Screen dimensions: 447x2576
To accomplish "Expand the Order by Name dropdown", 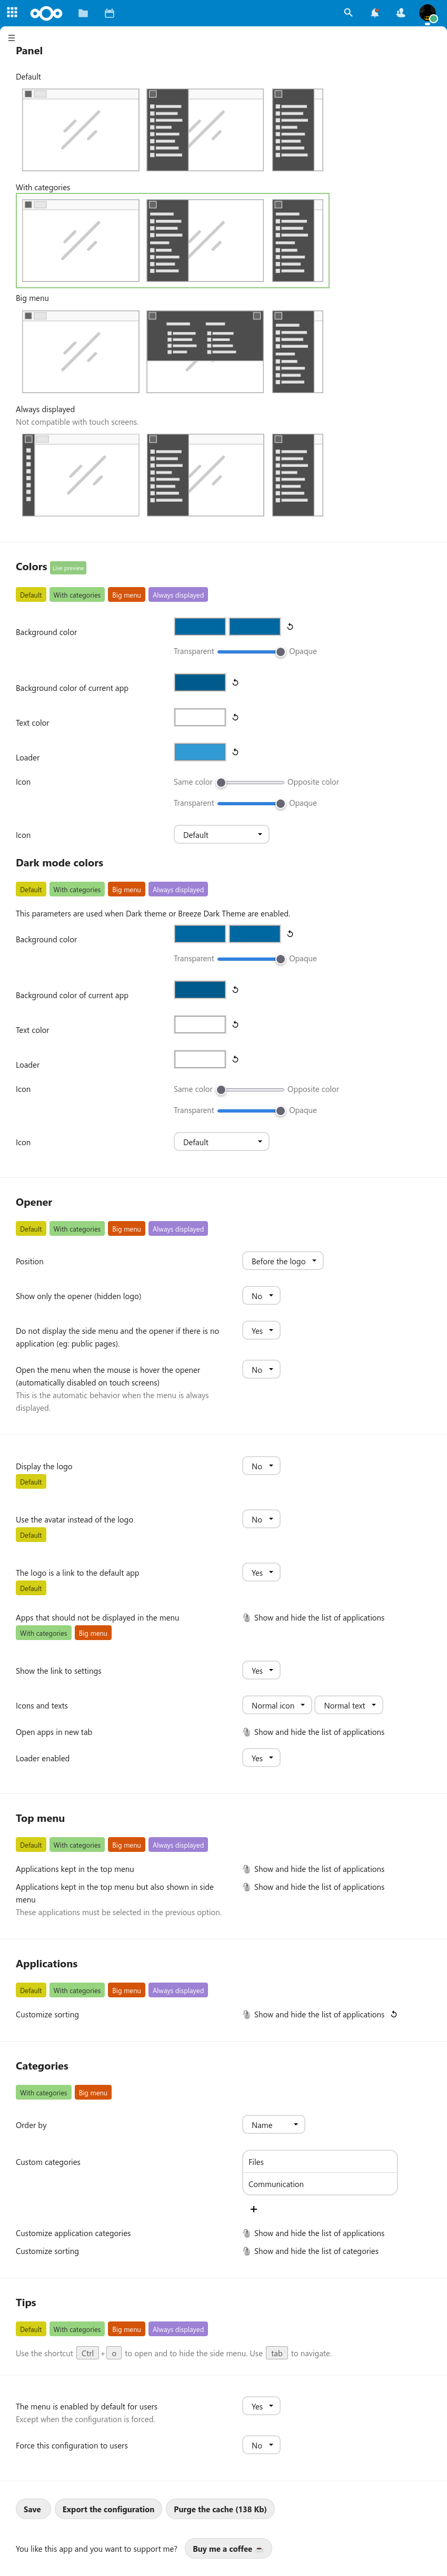I will pyautogui.click(x=273, y=2124).
